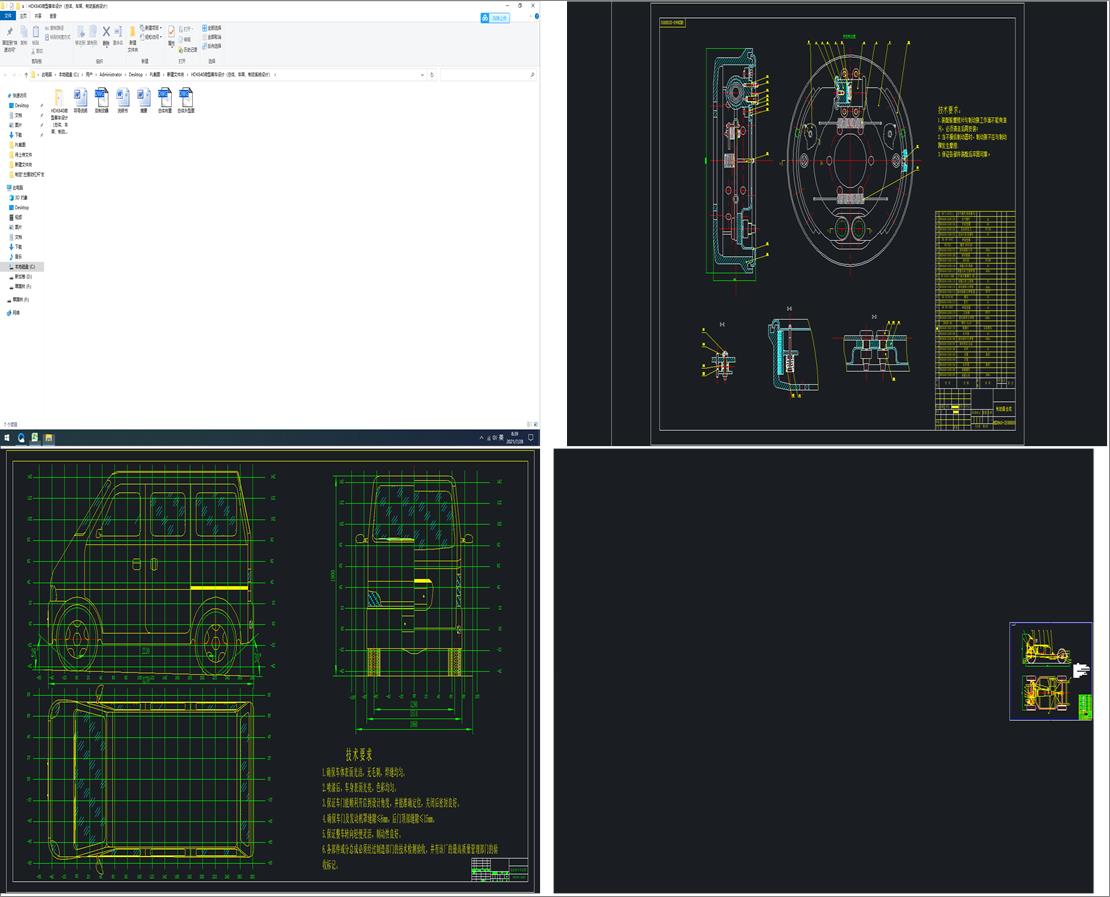Click the File Explorer icon on the taskbar
Image resolution: width=1110 pixels, height=897 pixels.
point(49,438)
